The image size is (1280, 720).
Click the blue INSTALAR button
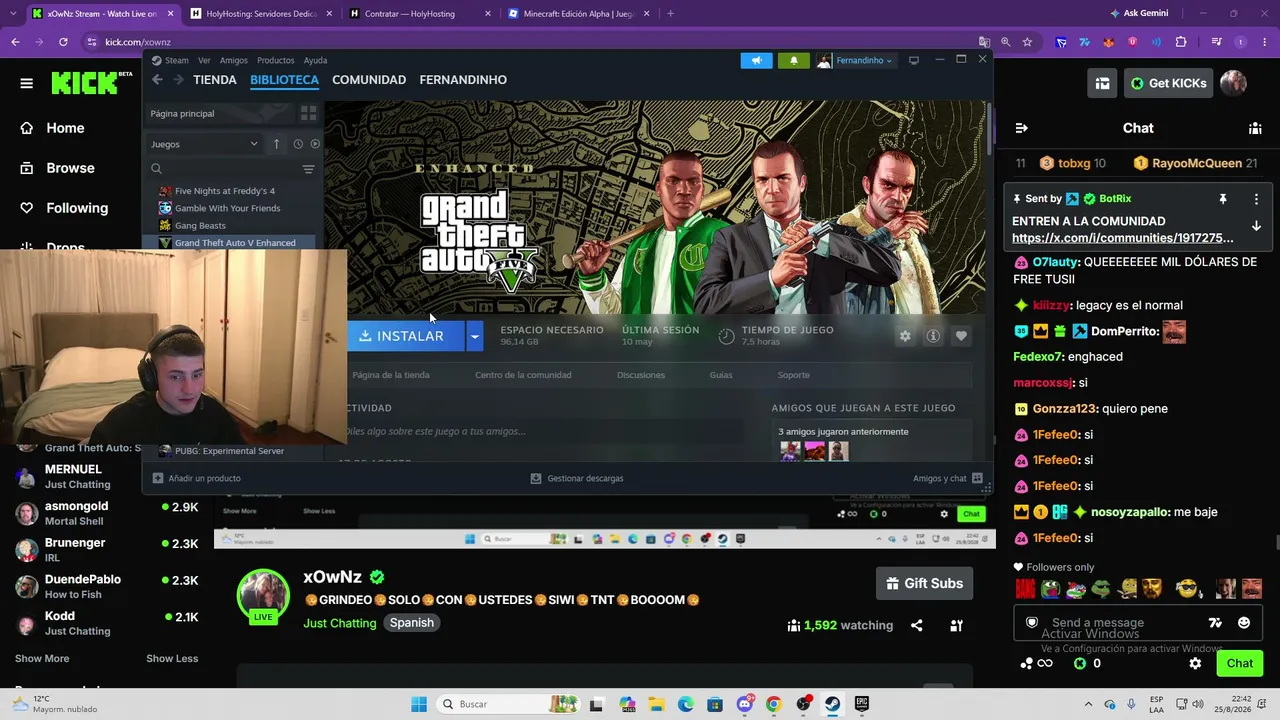405,336
